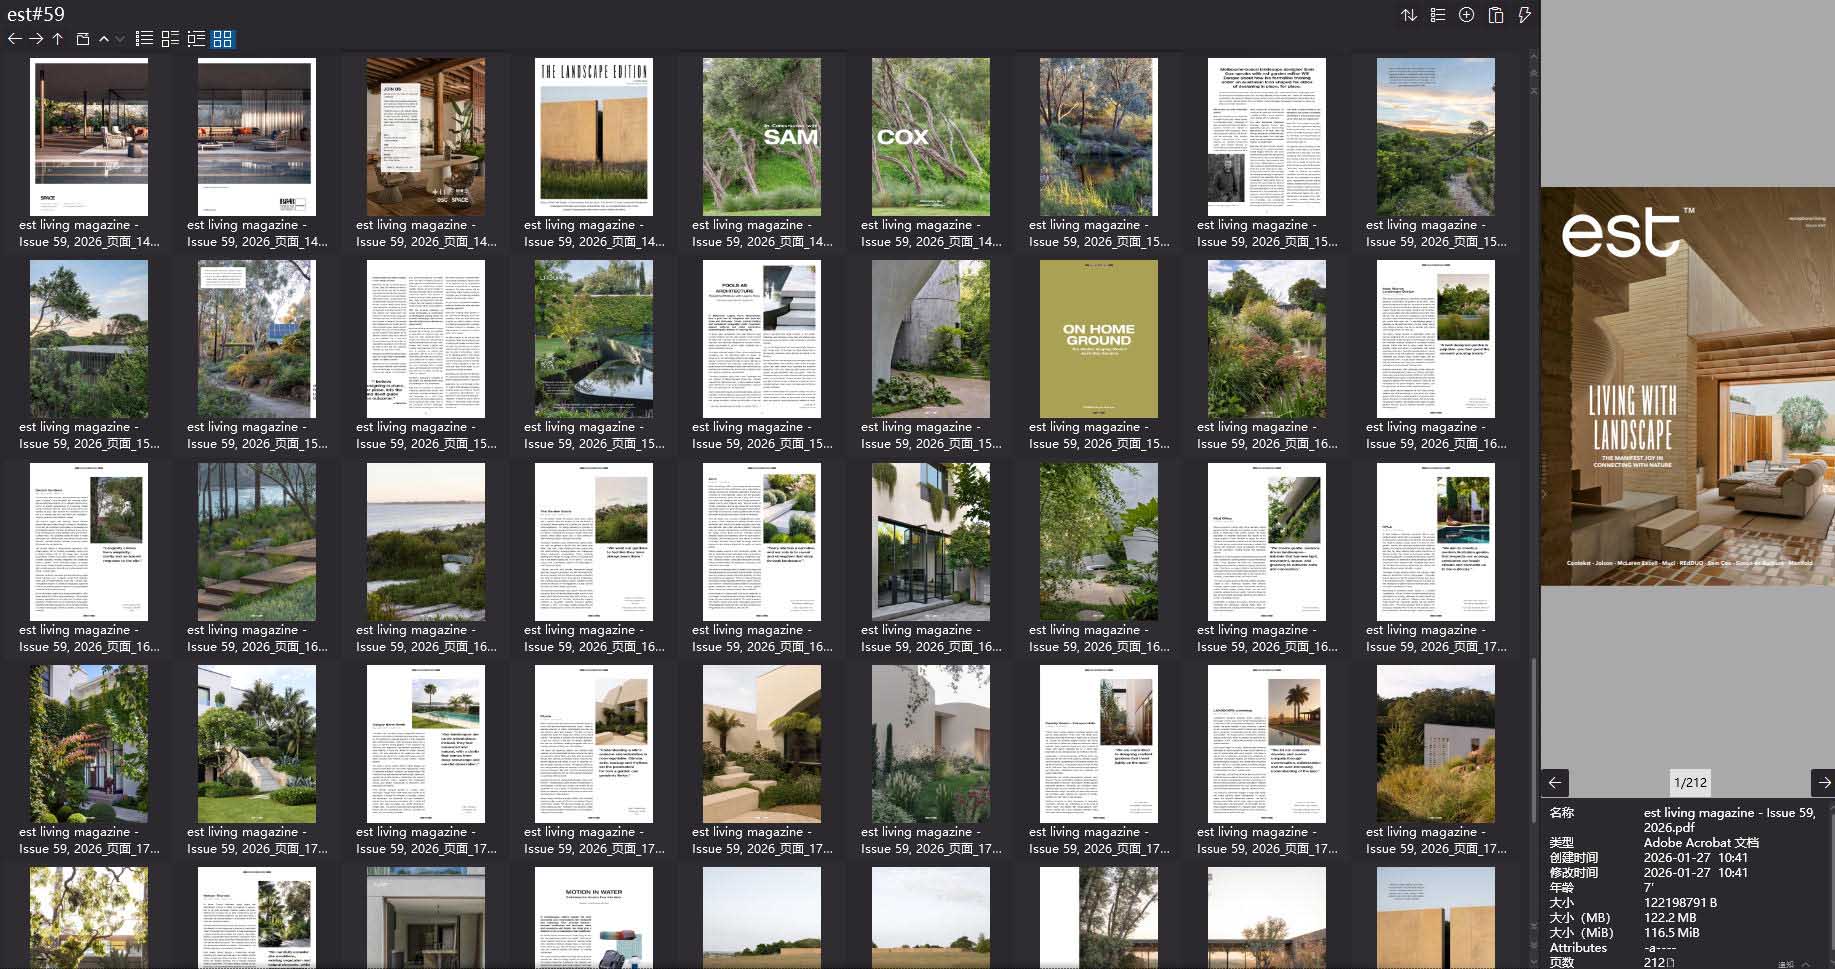Go up to the parent folder

[58, 39]
